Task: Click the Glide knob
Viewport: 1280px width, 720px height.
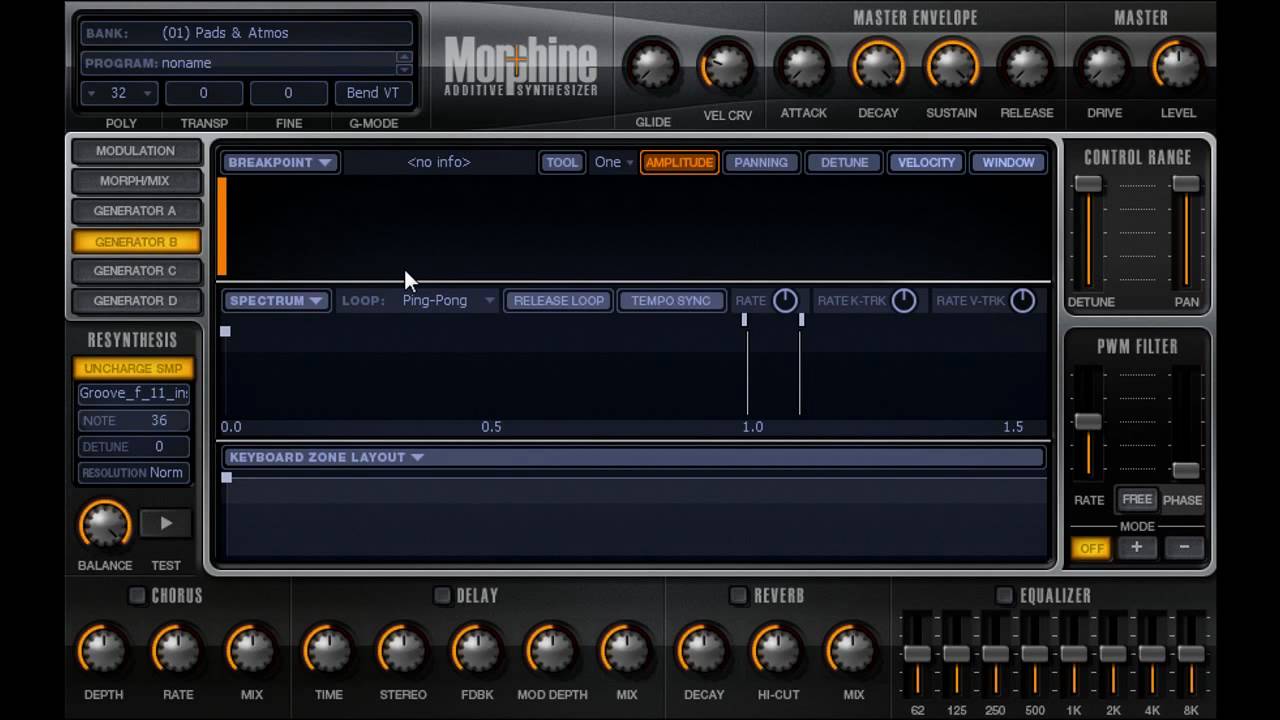Action: 652,68
